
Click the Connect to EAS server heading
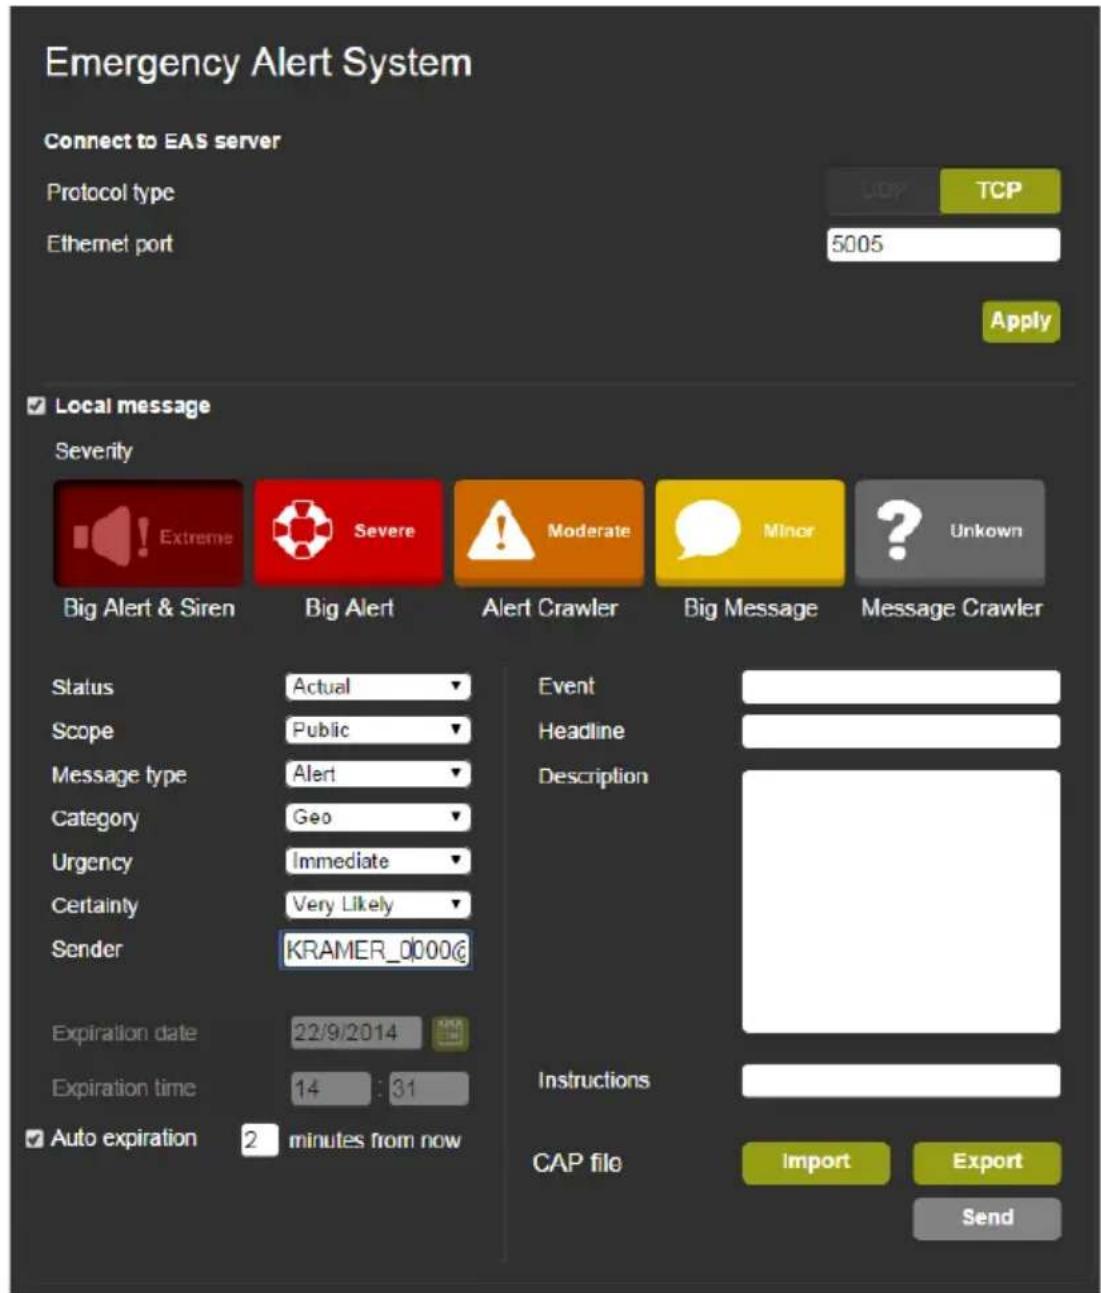coord(162,141)
